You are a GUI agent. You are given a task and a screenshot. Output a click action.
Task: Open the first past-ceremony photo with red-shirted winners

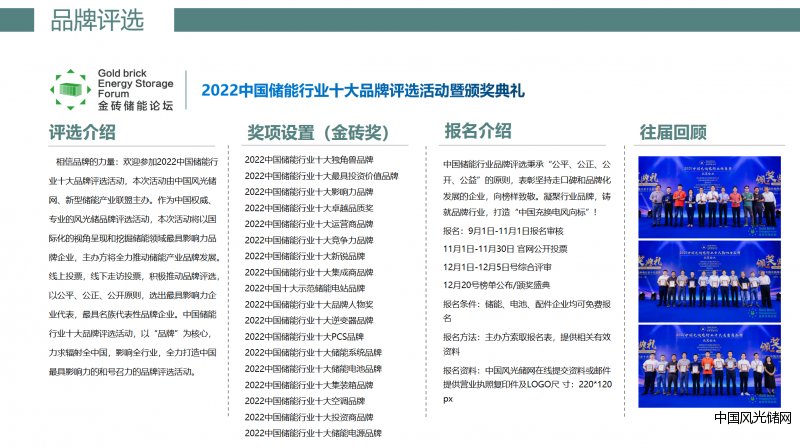pos(709,197)
